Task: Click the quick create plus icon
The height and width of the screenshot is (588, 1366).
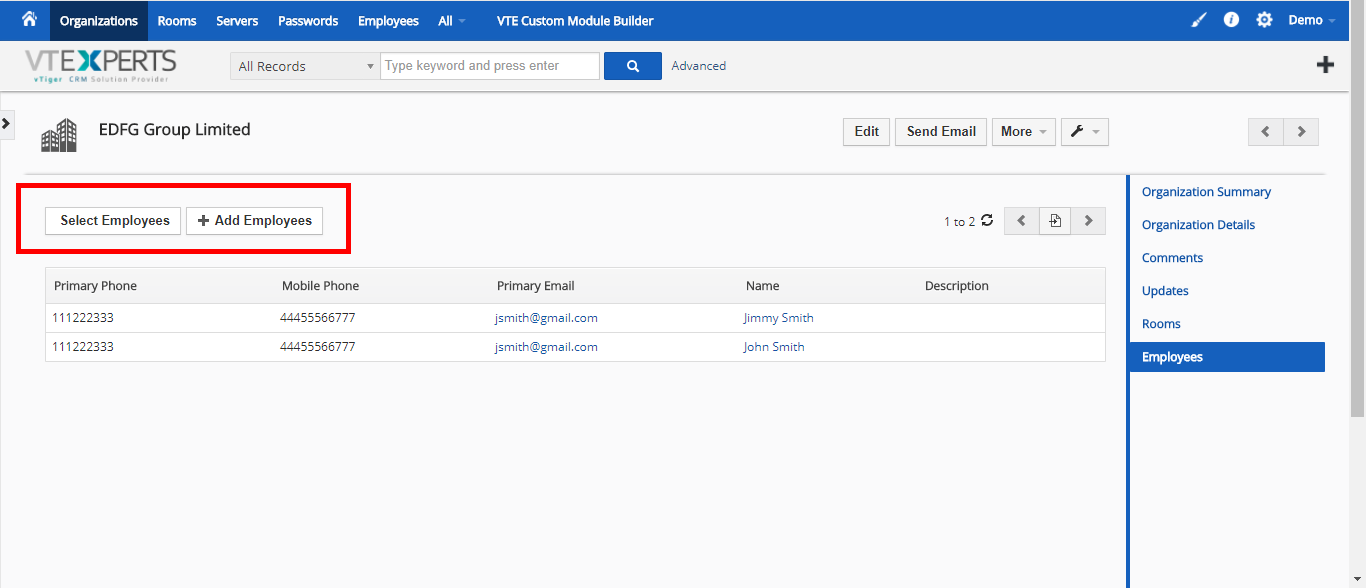Action: [x=1325, y=65]
